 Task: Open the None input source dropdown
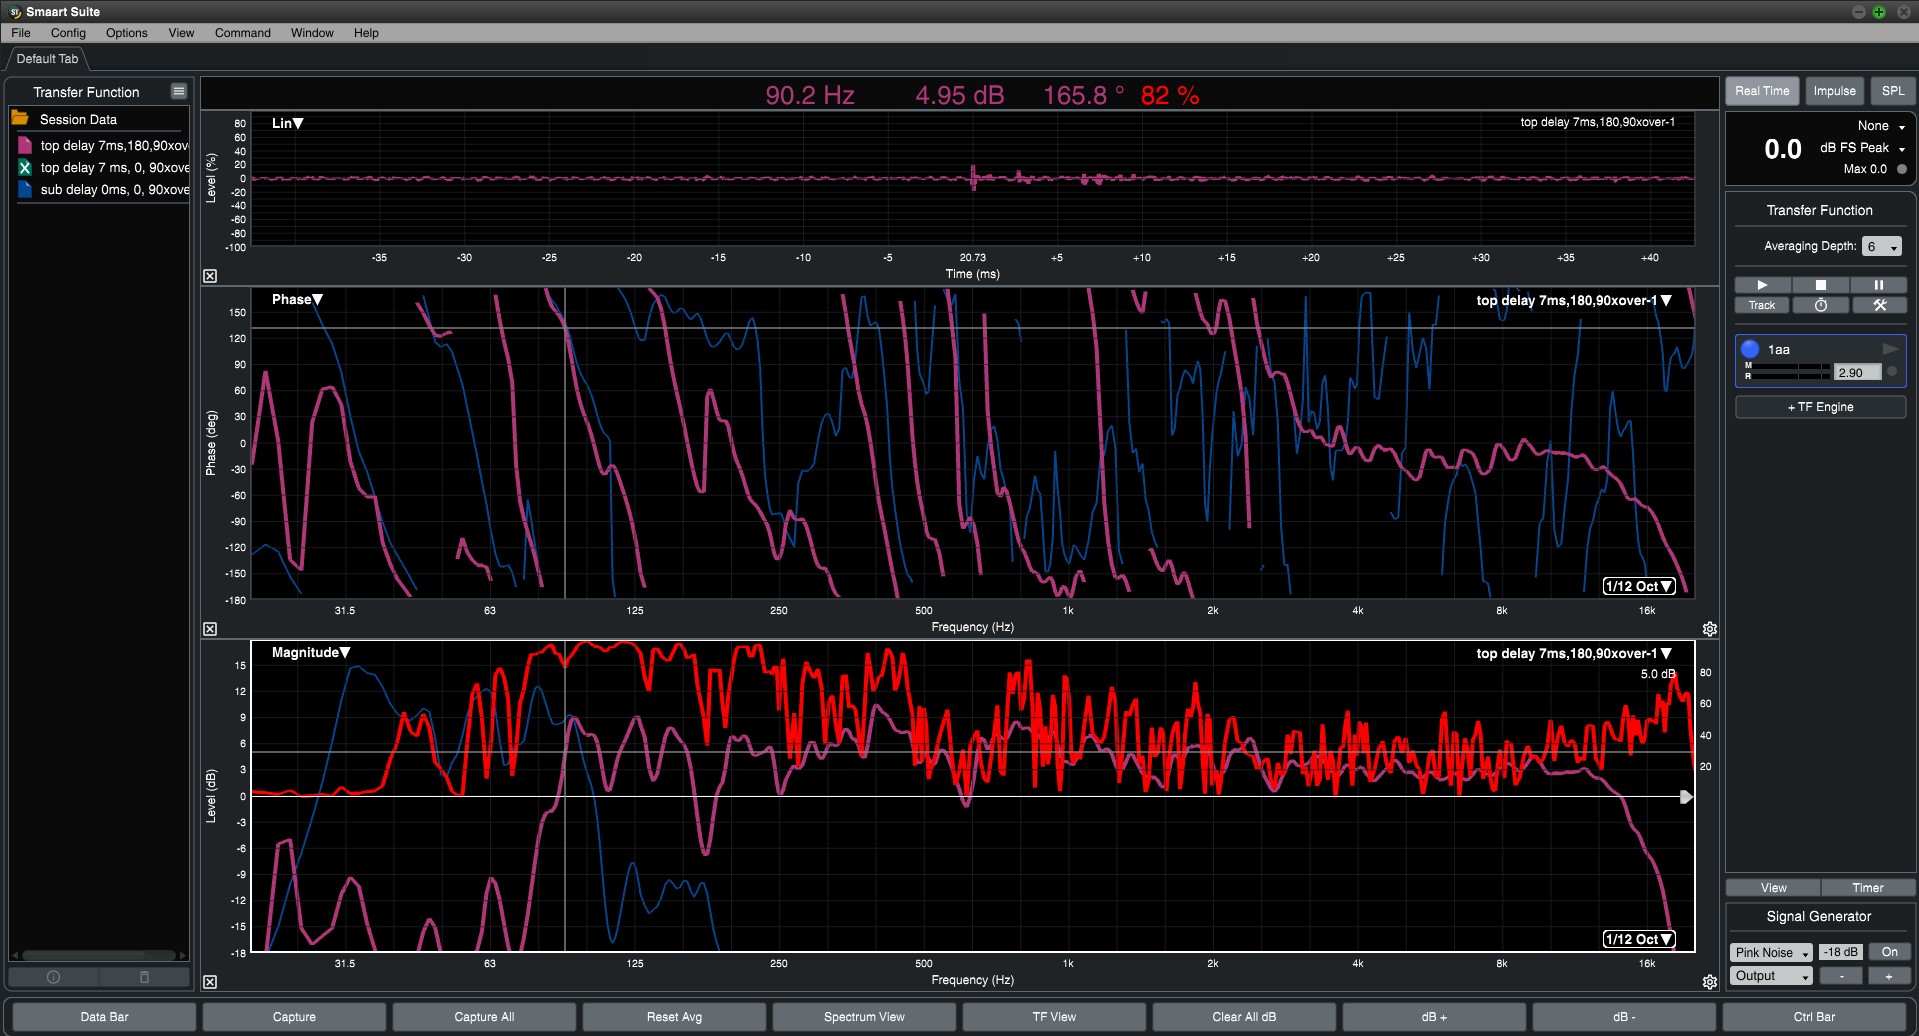pyautogui.click(x=1881, y=126)
